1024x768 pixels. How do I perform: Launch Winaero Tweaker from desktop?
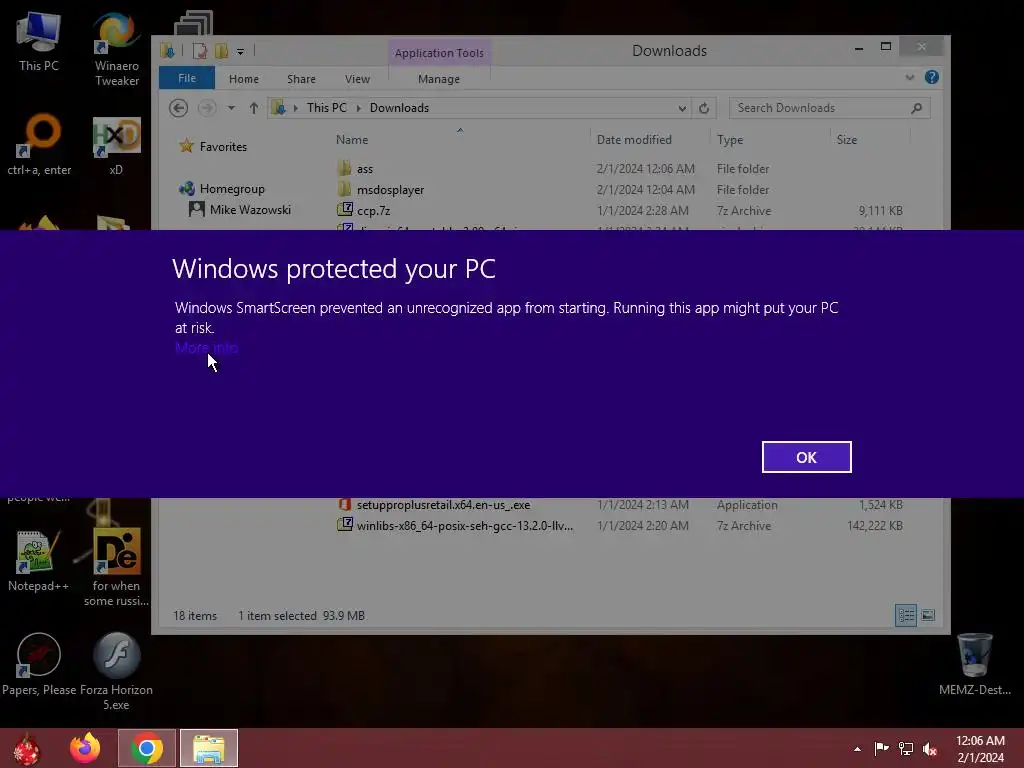tap(117, 49)
